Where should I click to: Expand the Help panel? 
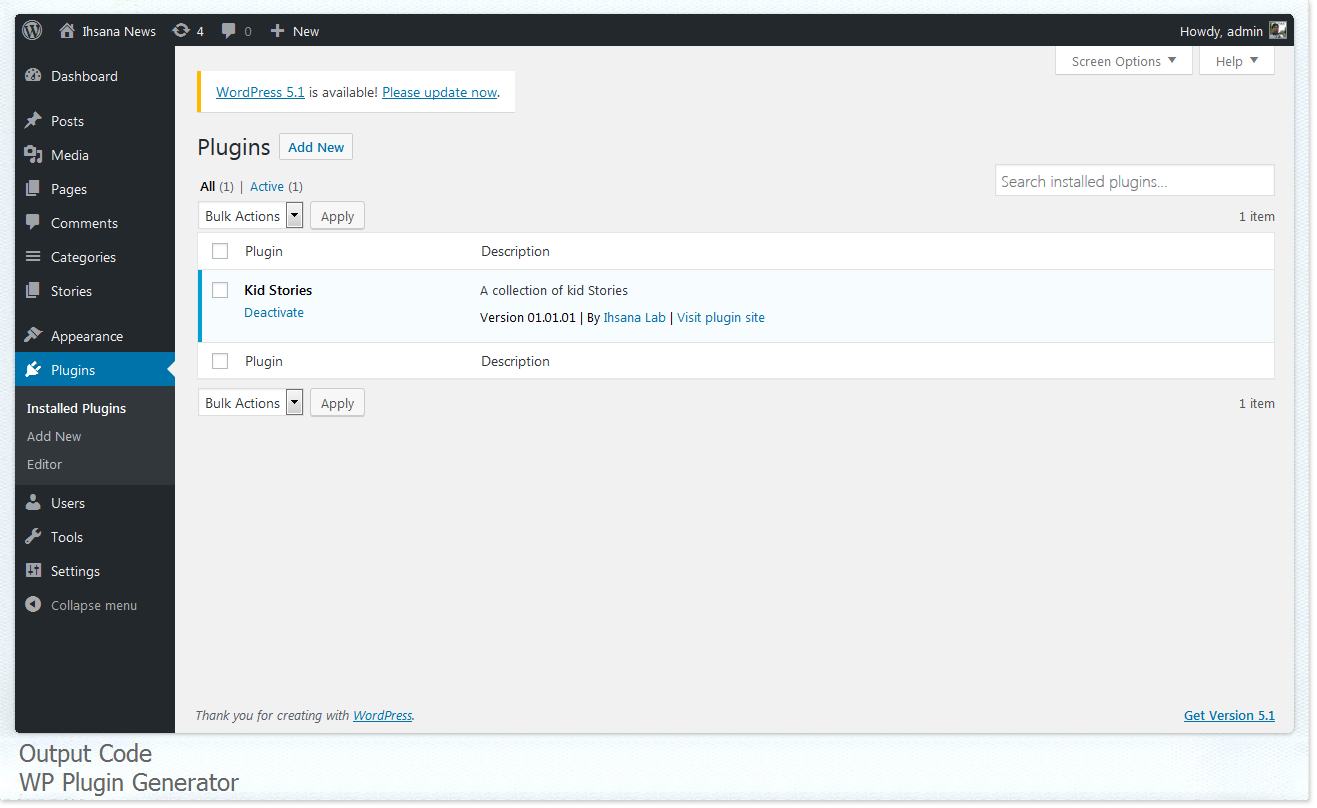[1236, 61]
